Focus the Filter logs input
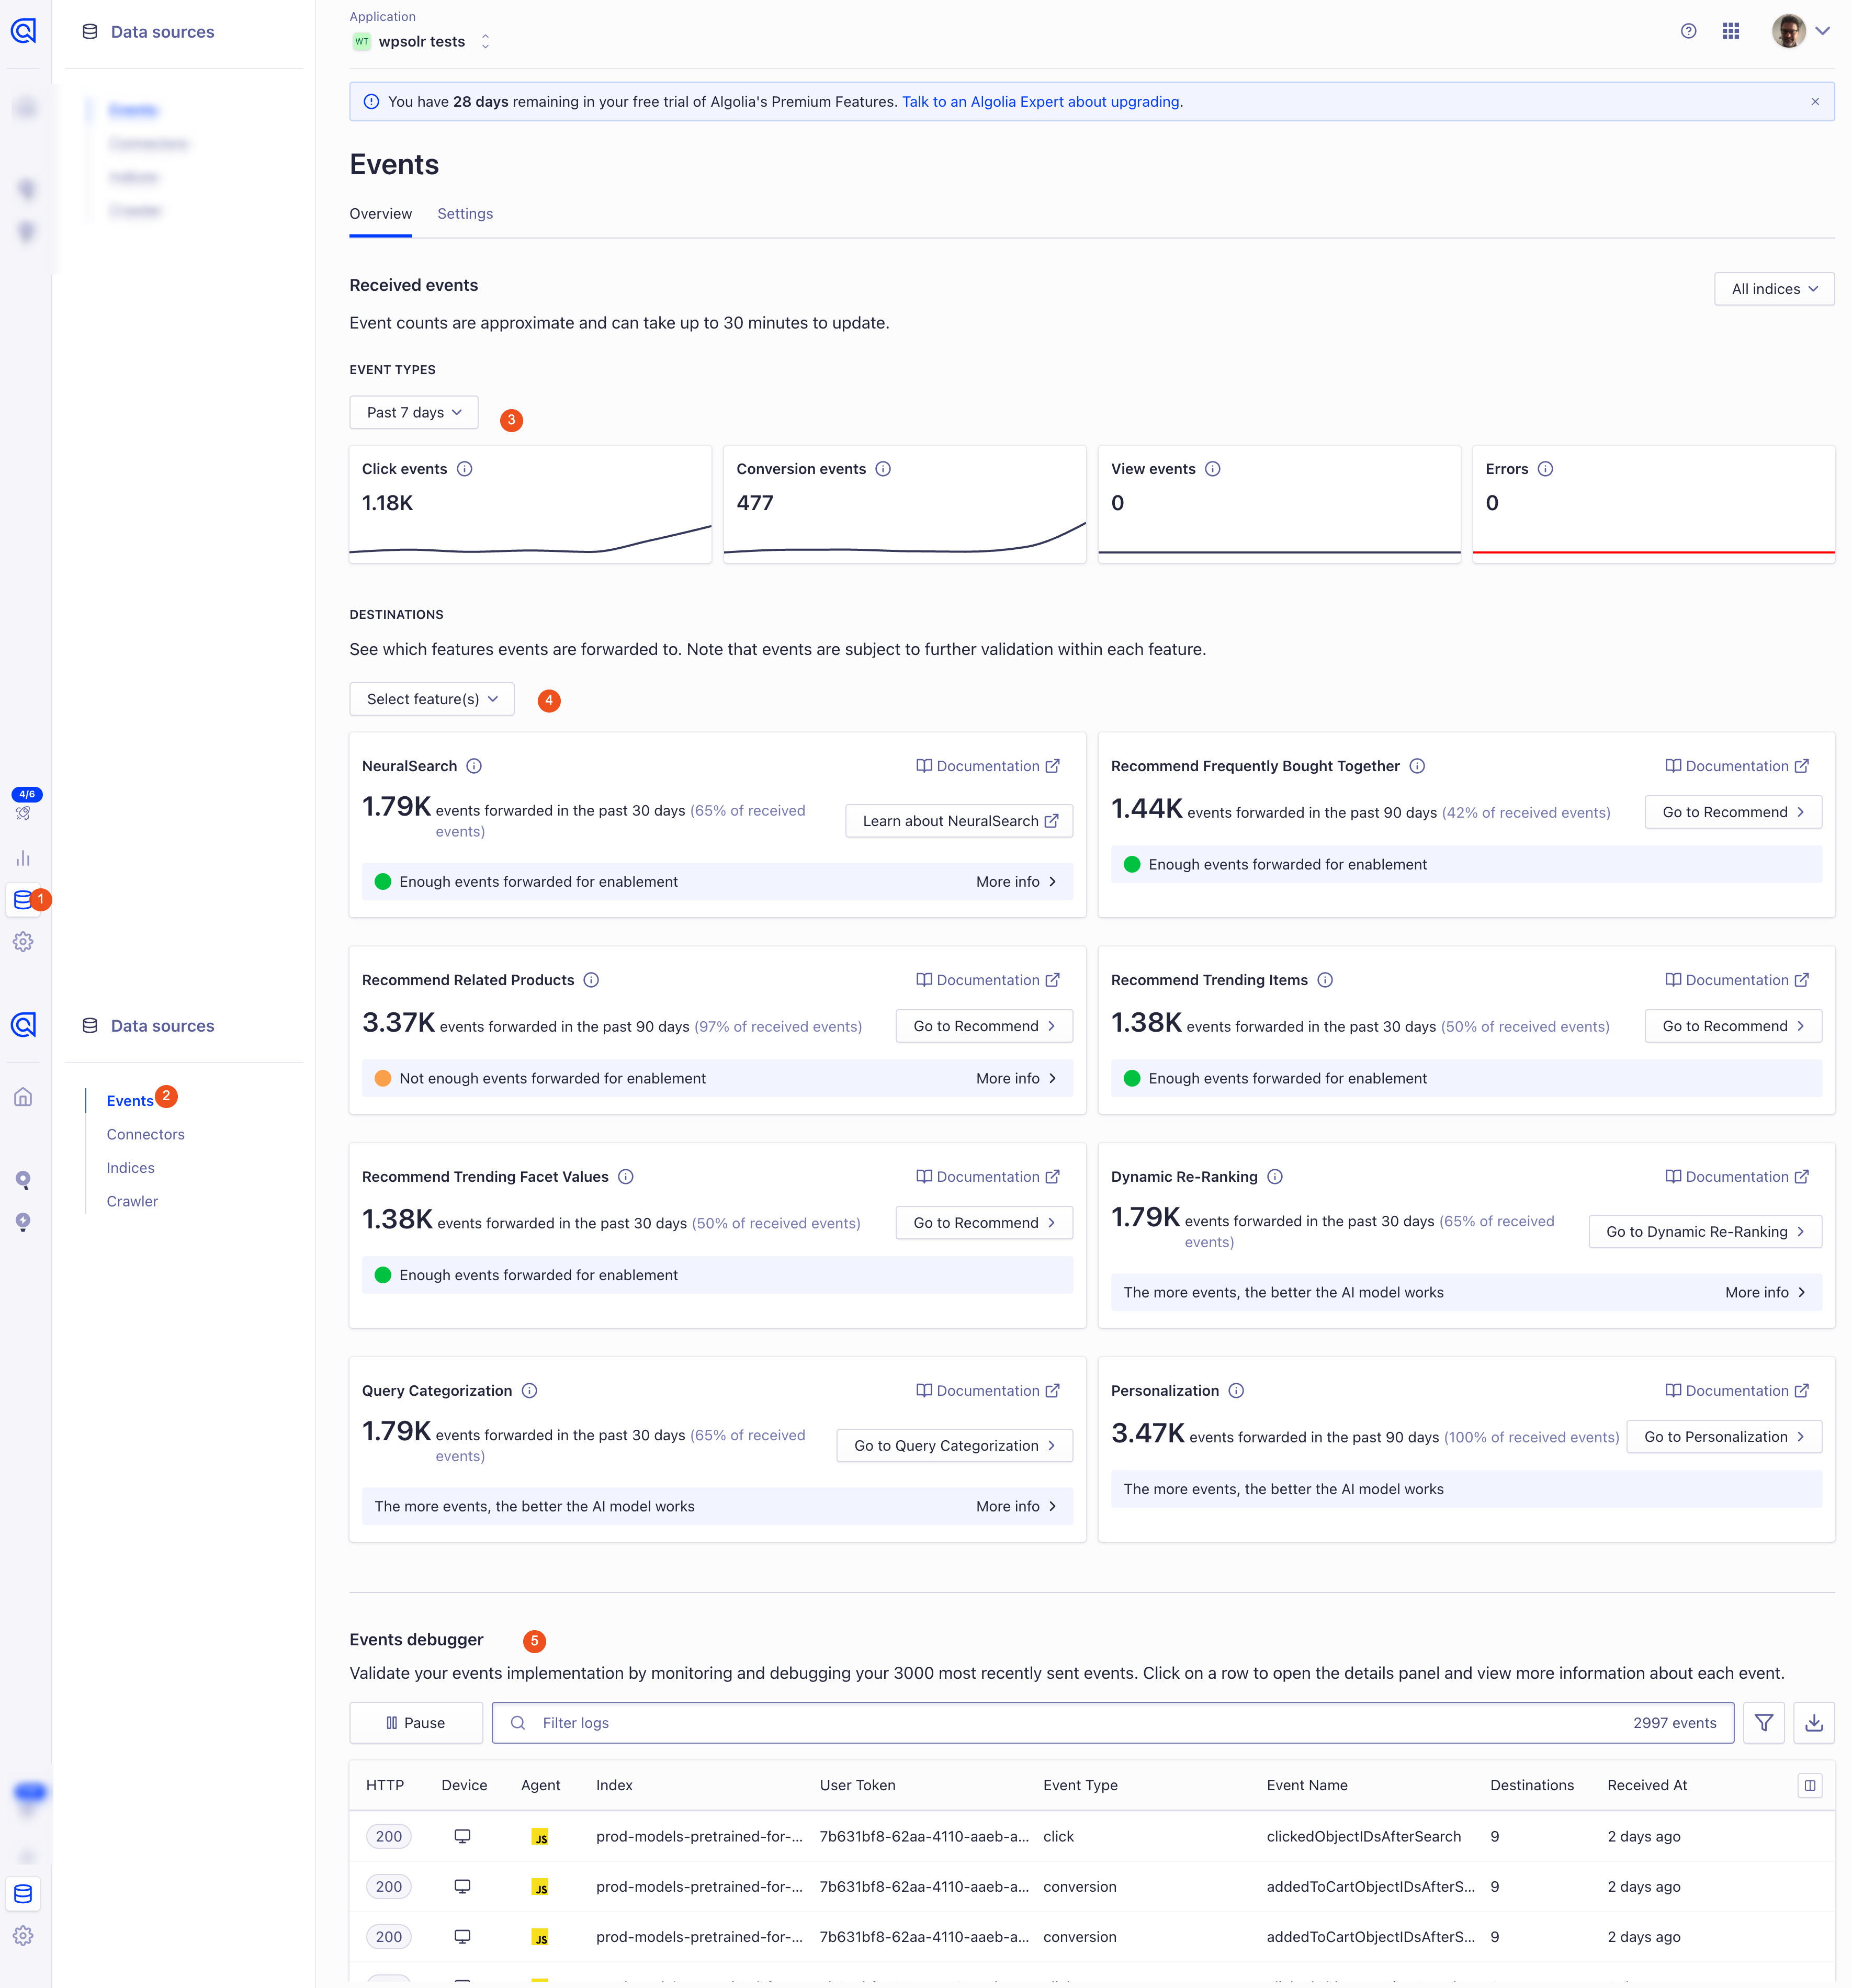 (x=1112, y=1723)
